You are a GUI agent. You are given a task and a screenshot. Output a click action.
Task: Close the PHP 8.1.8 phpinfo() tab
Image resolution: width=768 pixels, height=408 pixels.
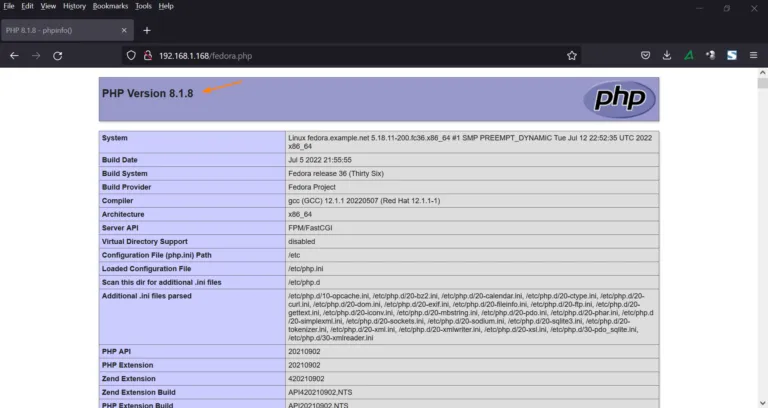pos(124,30)
